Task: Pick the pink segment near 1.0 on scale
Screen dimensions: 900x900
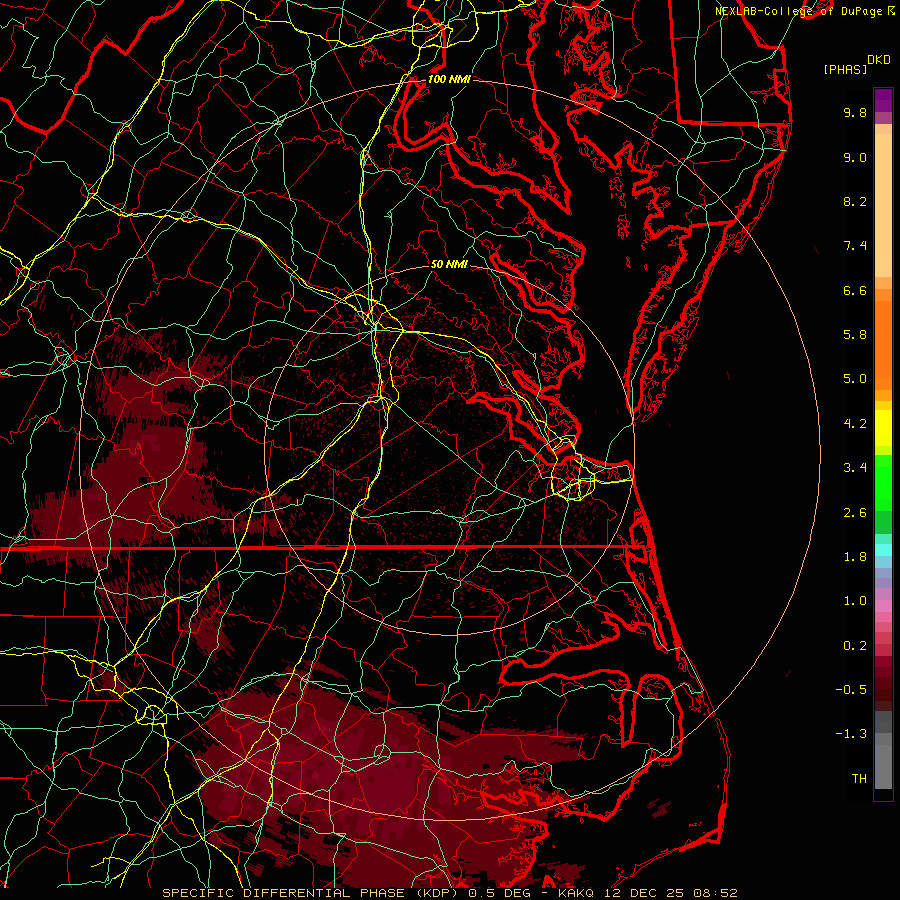Action: (x=883, y=606)
